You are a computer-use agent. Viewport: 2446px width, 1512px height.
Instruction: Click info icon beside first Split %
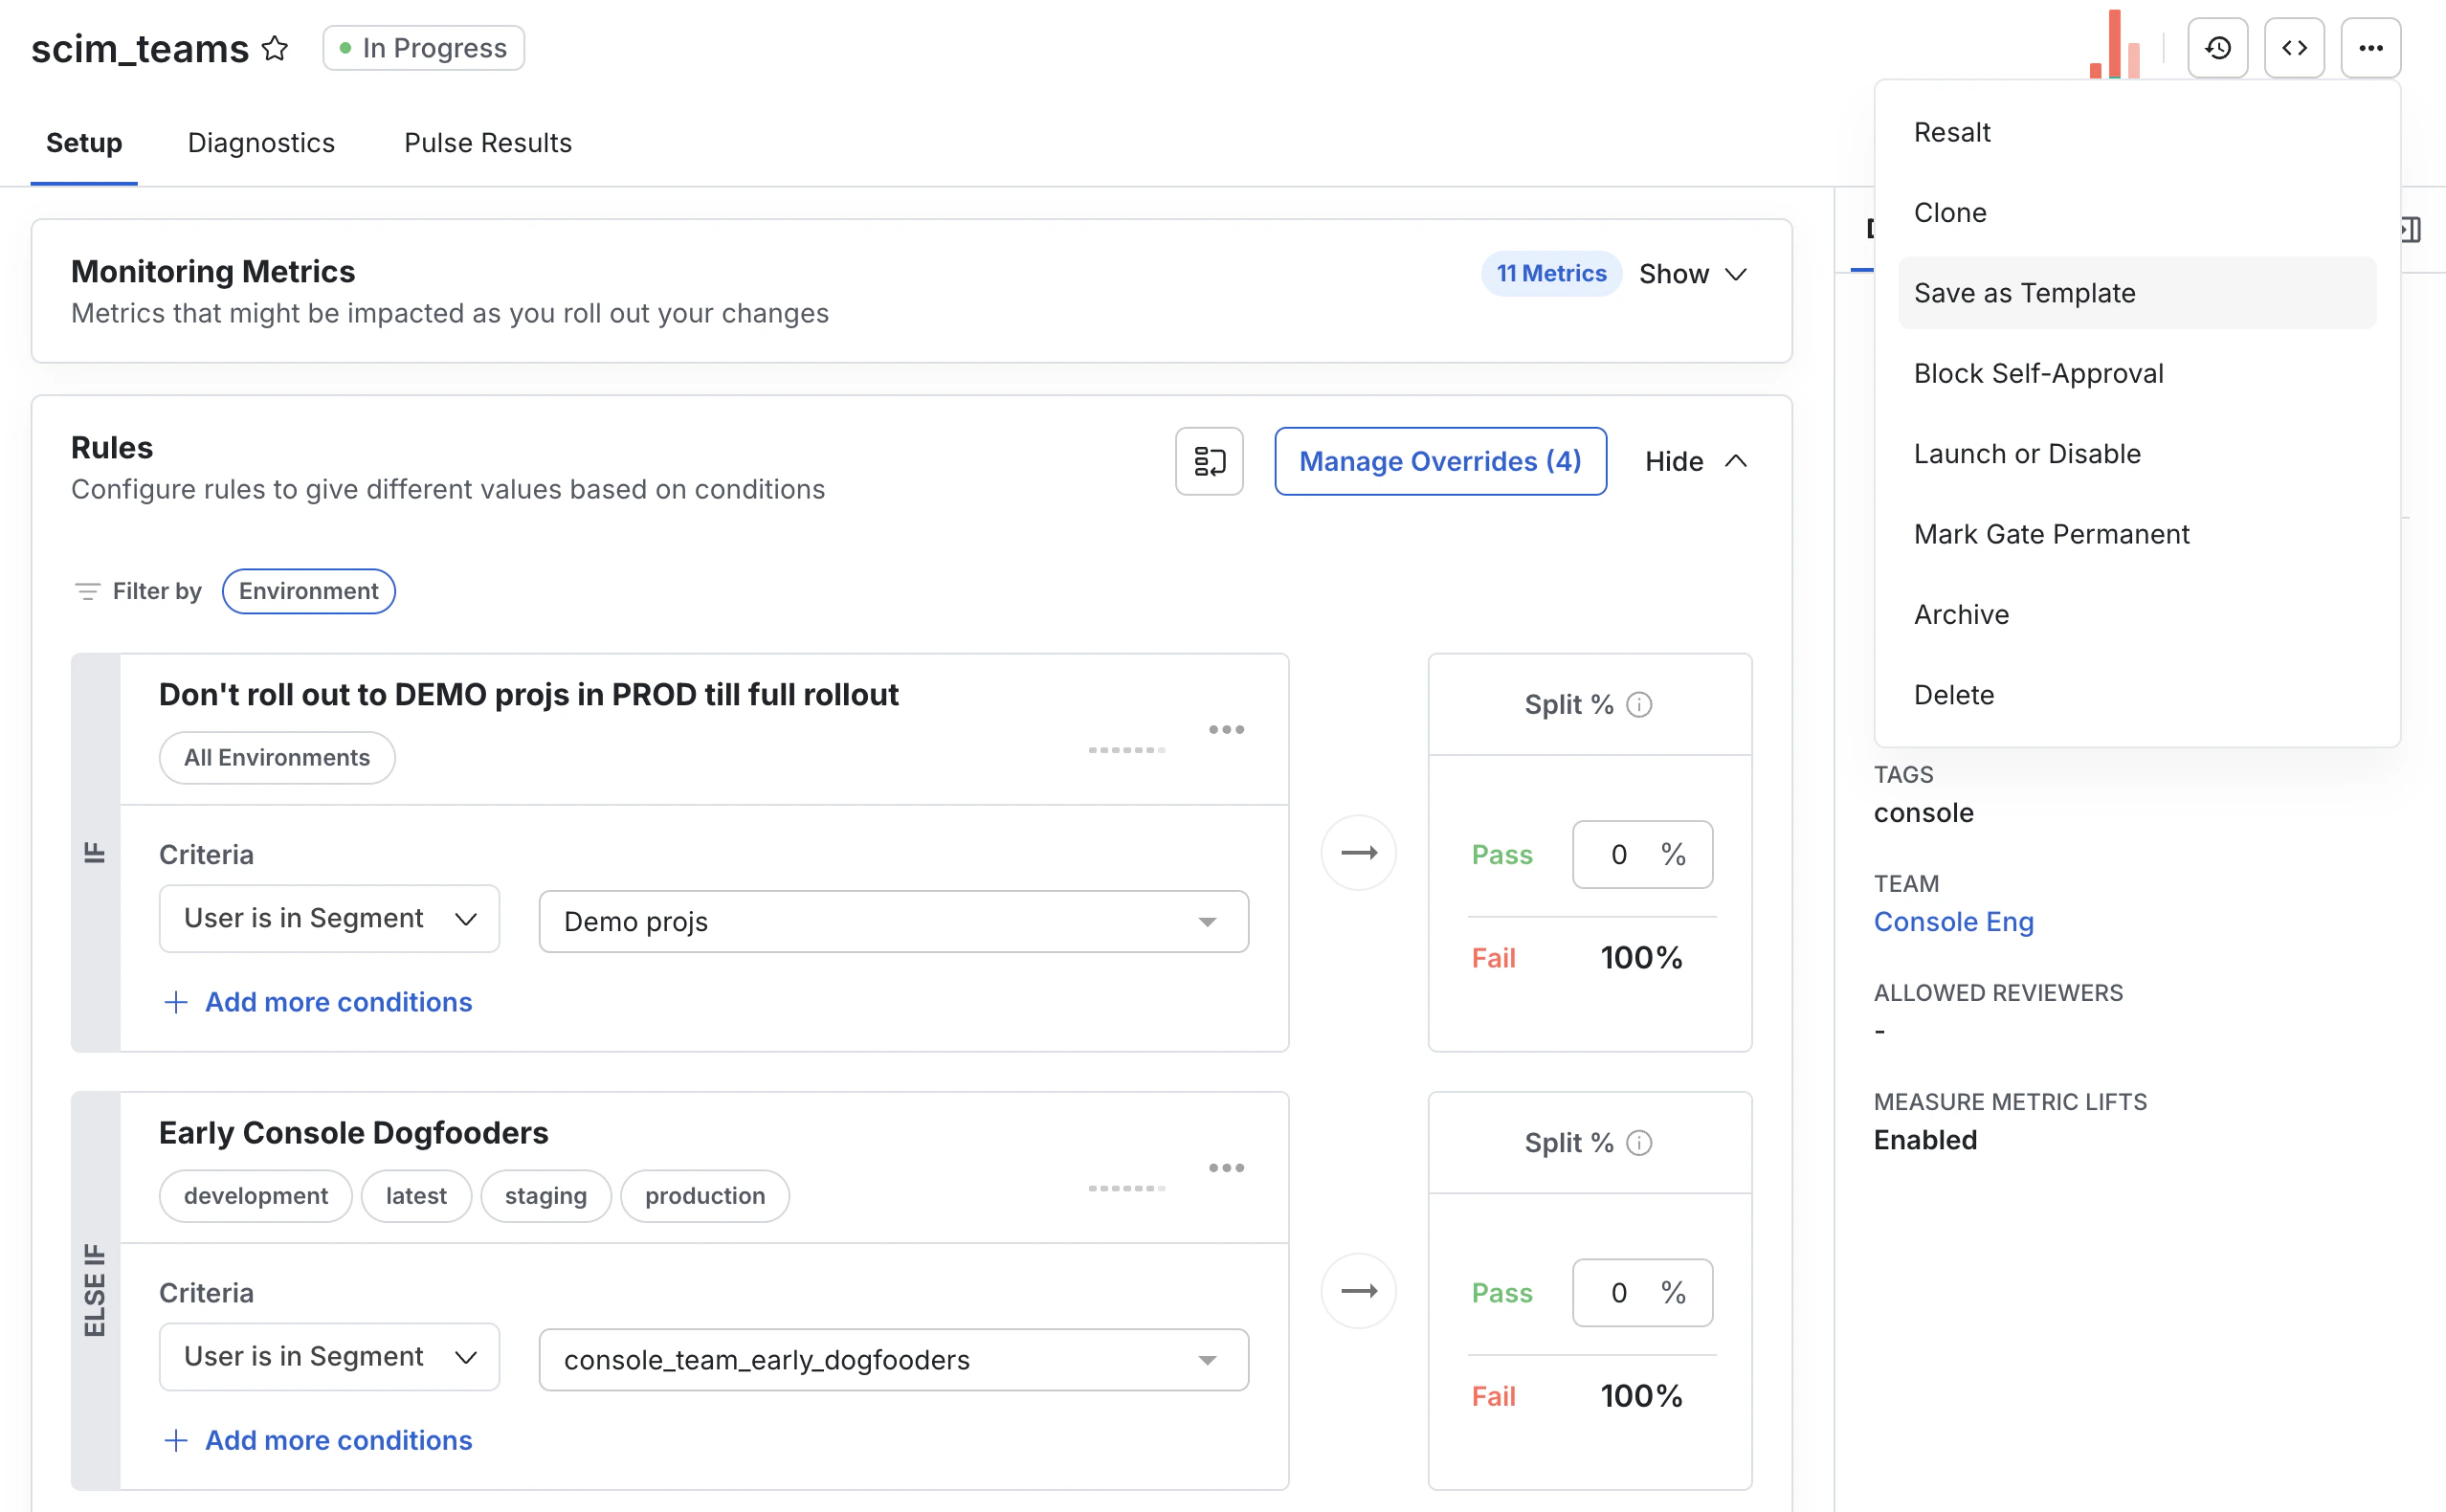tap(1639, 705)
